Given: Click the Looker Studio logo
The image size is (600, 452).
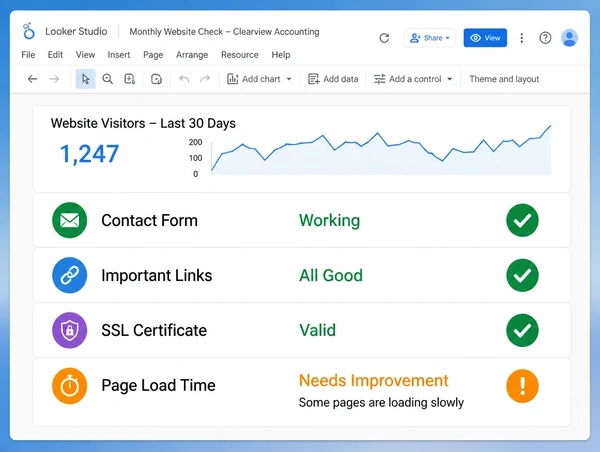Looking at the screenshot, I should click(29, 31).
